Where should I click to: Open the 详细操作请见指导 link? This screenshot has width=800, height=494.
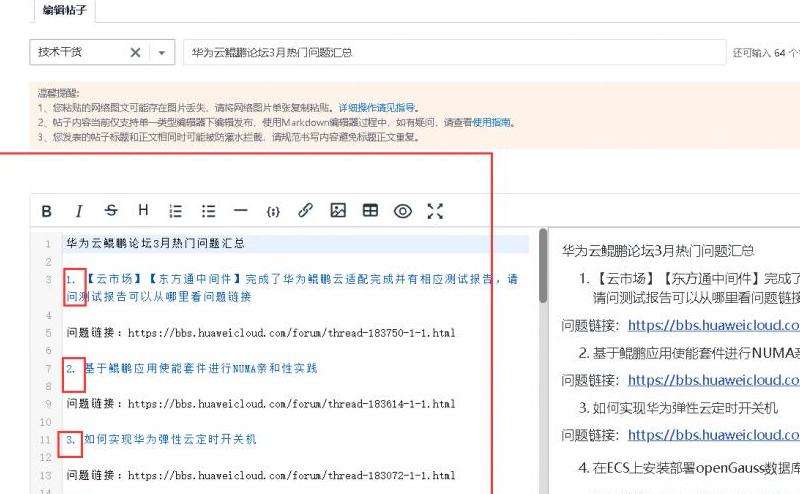pyautogui.click(x=377, y=108)
